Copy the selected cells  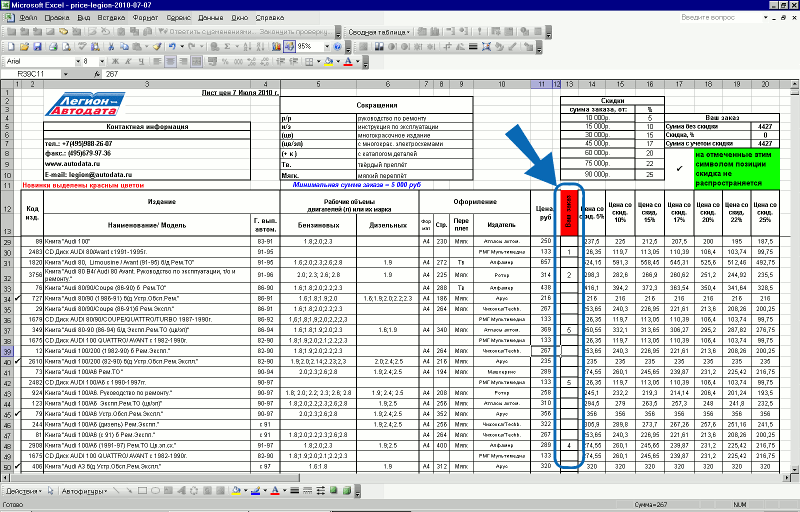pyautogui.click(x=124, y=46)
